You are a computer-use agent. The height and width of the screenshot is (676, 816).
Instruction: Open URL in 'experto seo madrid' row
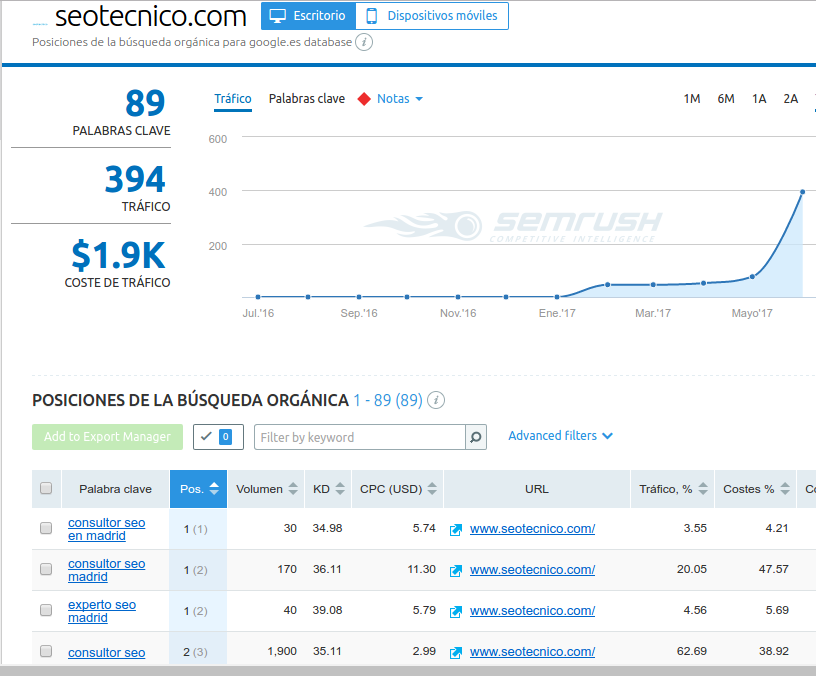pos(532,611)
